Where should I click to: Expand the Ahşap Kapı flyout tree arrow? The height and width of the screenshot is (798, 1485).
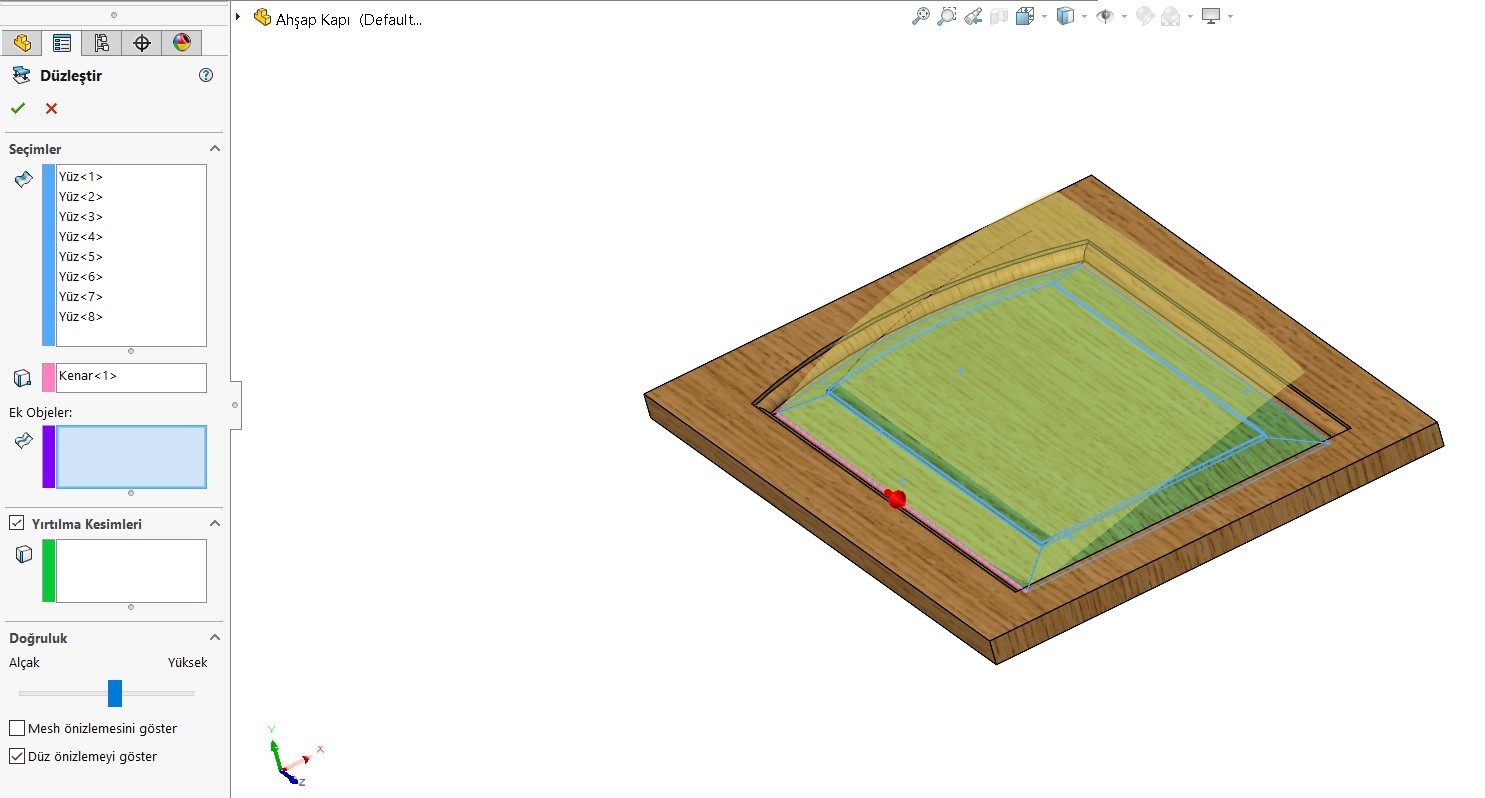(238, 17)
